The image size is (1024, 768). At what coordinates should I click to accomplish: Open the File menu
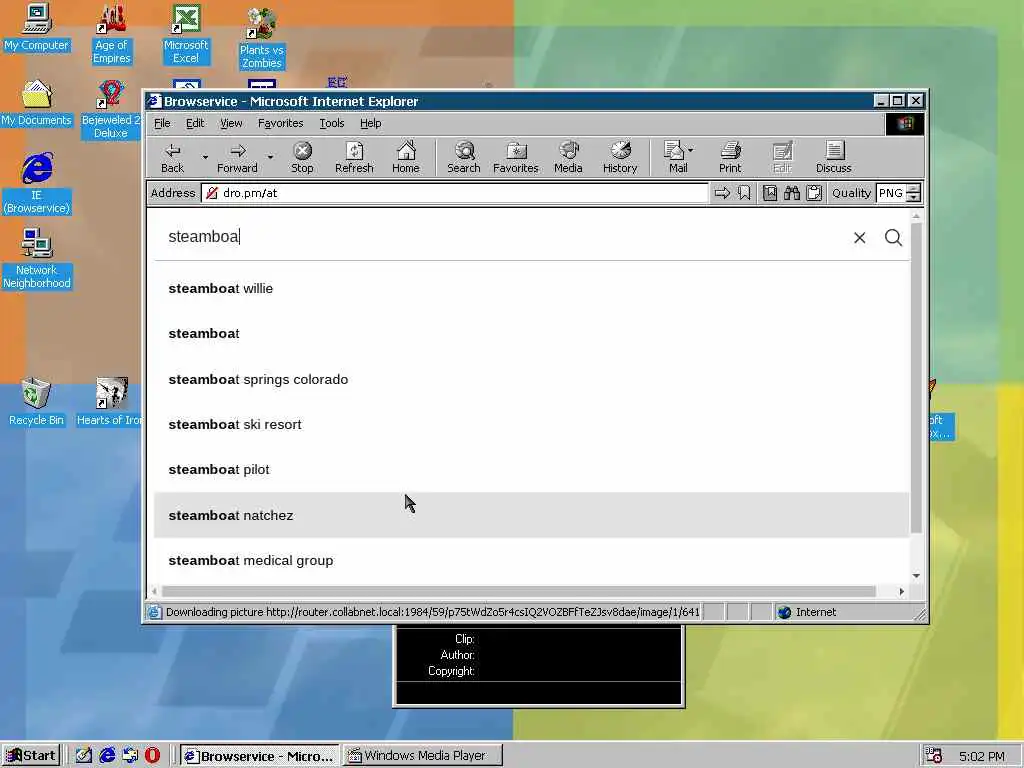point(162,123)
